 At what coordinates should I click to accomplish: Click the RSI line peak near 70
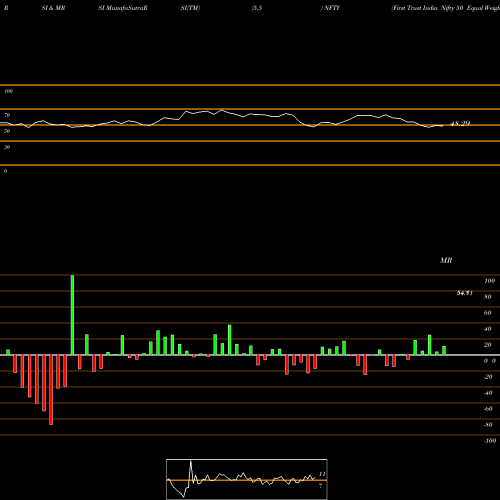221,110
